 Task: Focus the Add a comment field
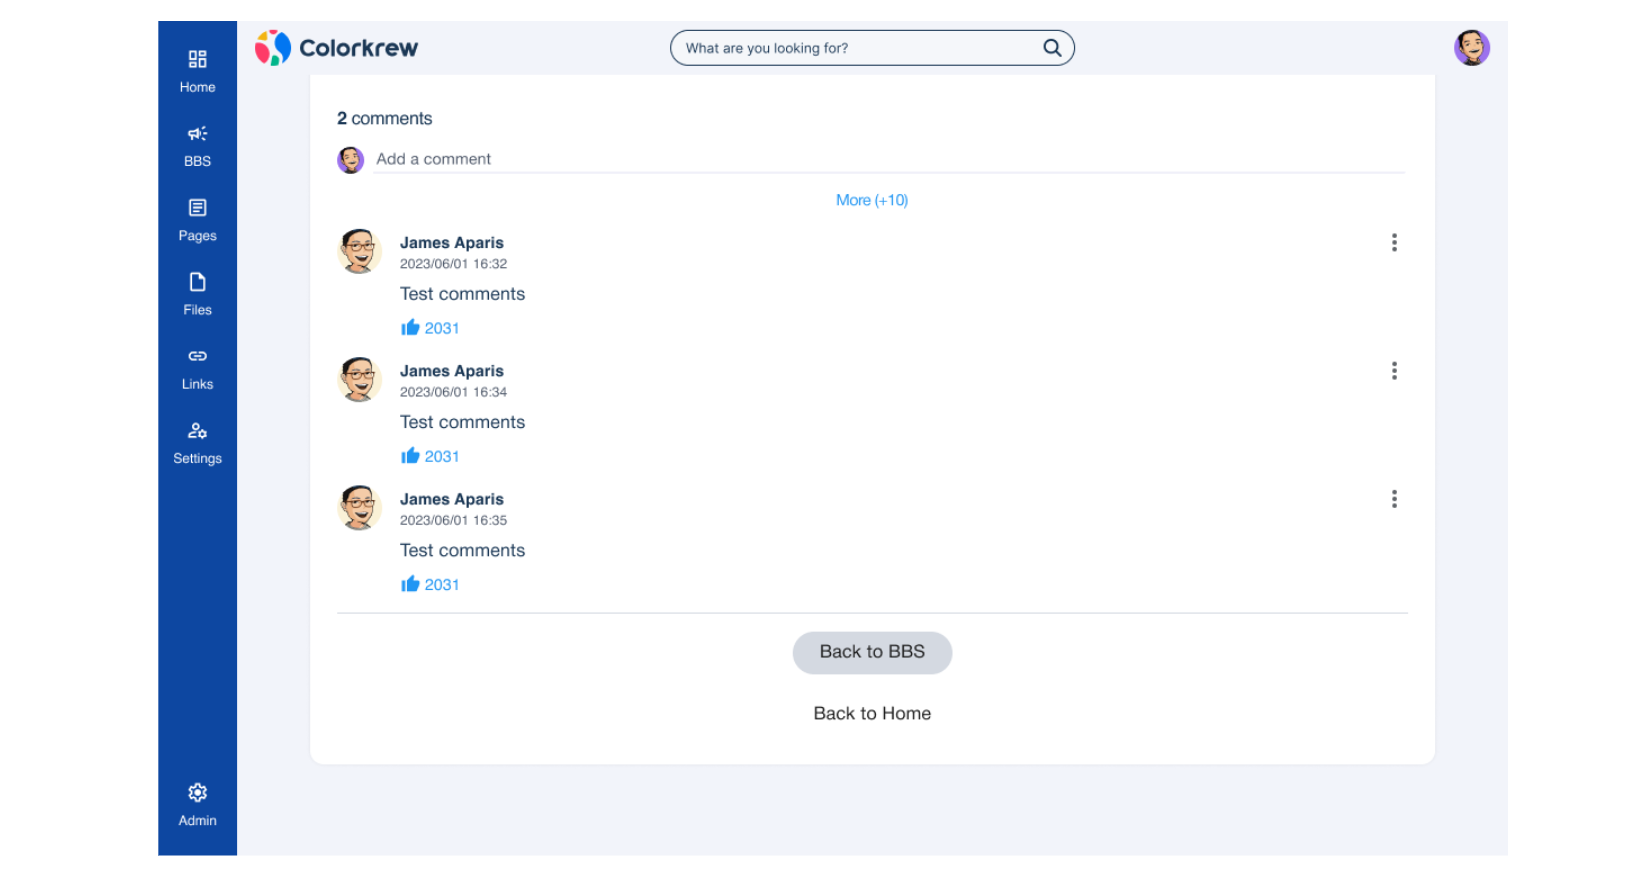coord(888,159)
